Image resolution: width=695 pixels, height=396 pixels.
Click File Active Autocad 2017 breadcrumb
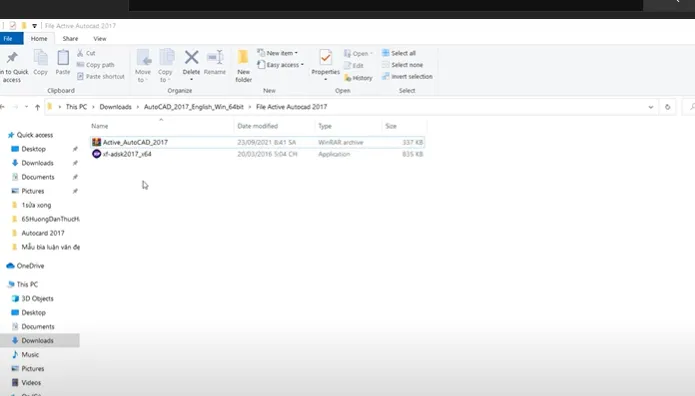point(292,107)
